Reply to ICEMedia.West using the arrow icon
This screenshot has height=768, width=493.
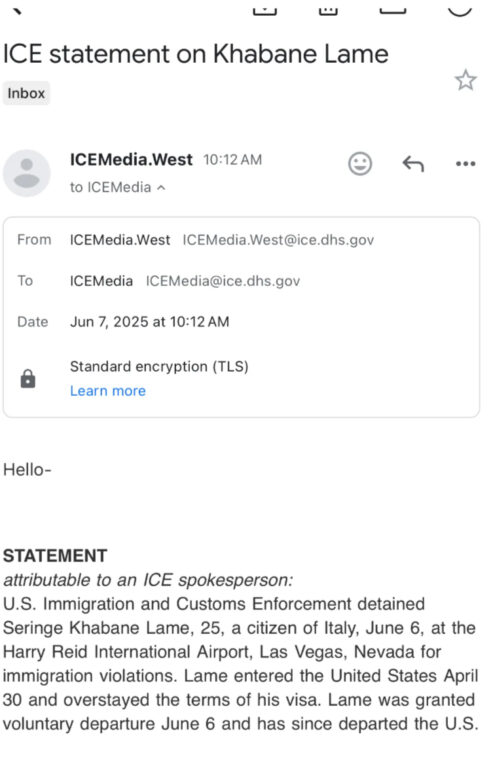(x=413, y=164)
